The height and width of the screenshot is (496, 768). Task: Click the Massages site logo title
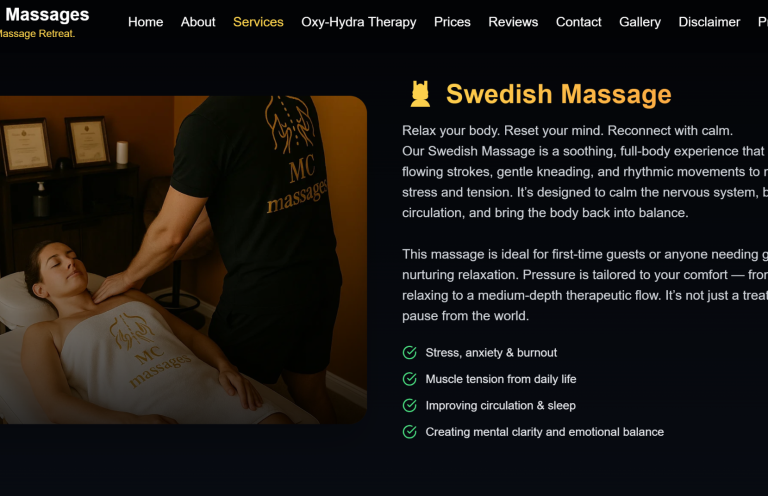click(x=47, y=15)
